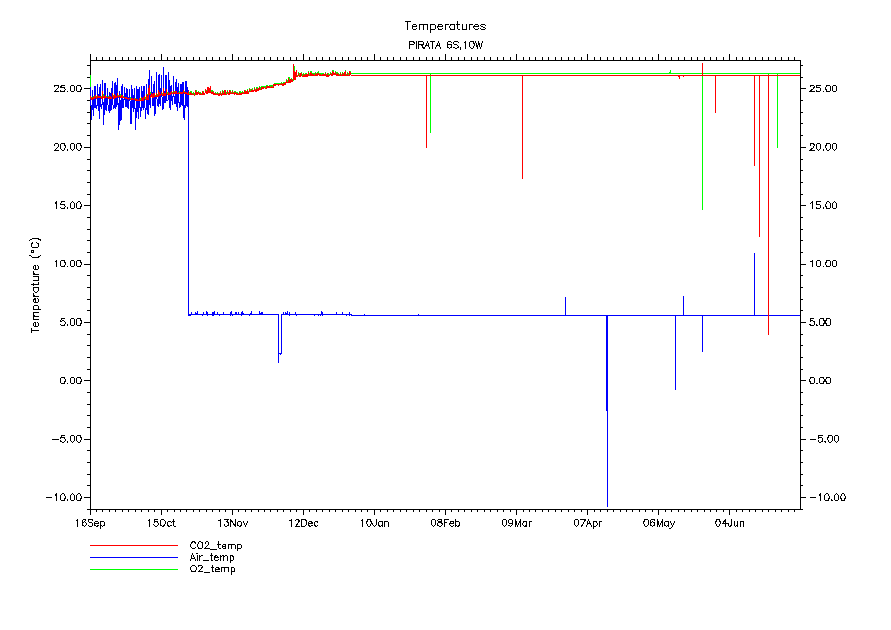
Task: Click the 20.00 tick on the left axis
Action: pos(68,147)
